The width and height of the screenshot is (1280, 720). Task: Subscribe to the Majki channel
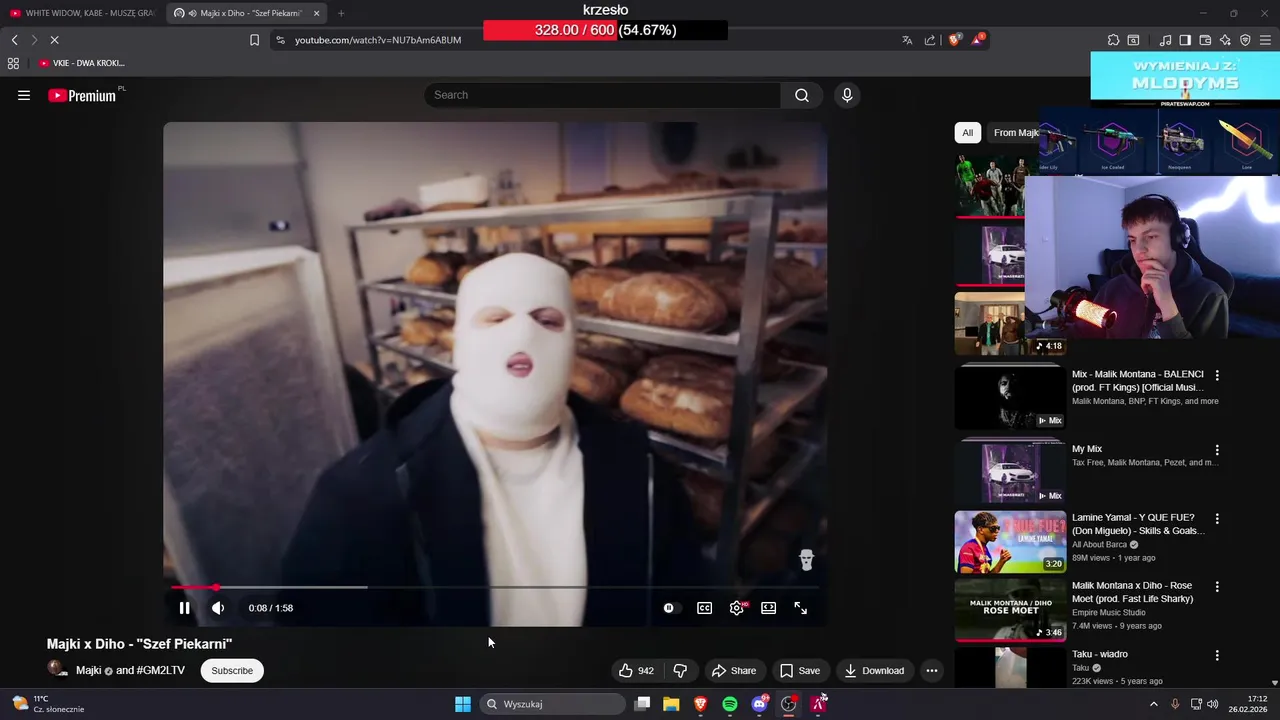pyautogui.click(x=232, y=671)
